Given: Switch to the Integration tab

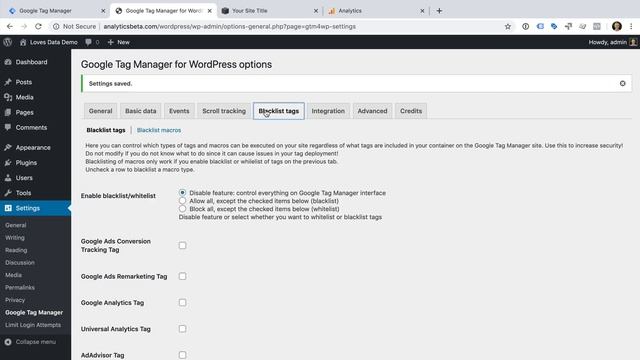Looking at the screenshot, I should tap(328, 111).
